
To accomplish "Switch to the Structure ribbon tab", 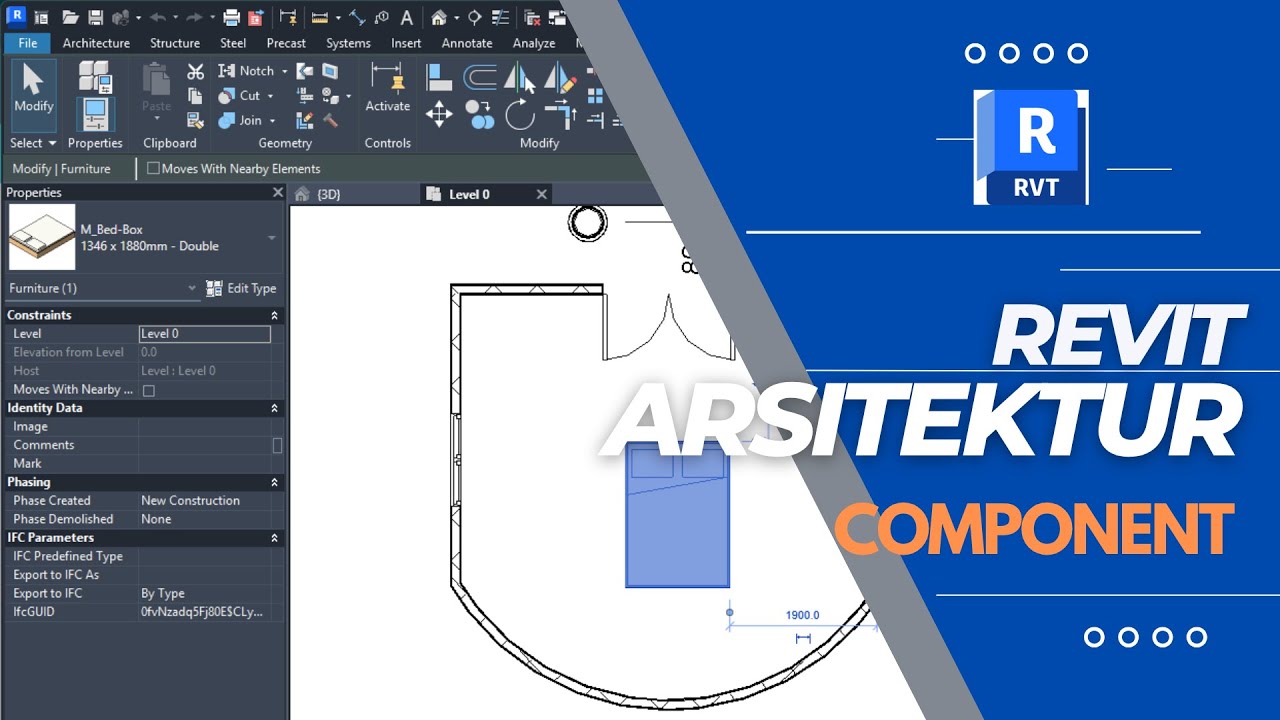I will [x=175, y=43].
